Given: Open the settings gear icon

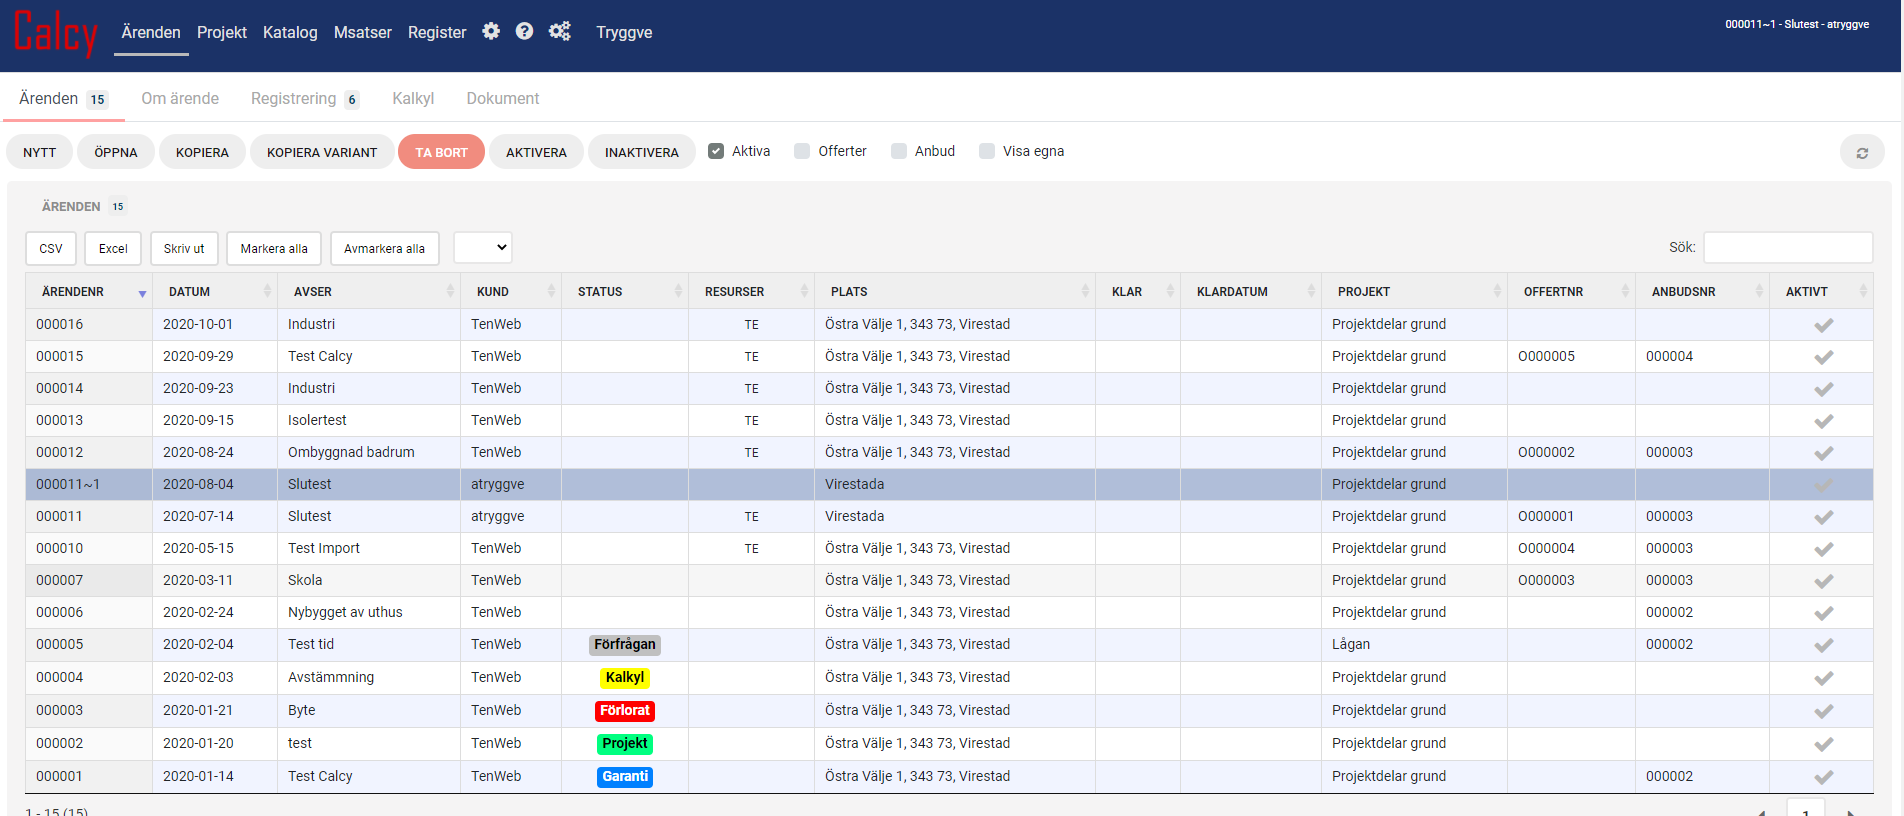Looking at the screenshot, I should pos(490,32).
